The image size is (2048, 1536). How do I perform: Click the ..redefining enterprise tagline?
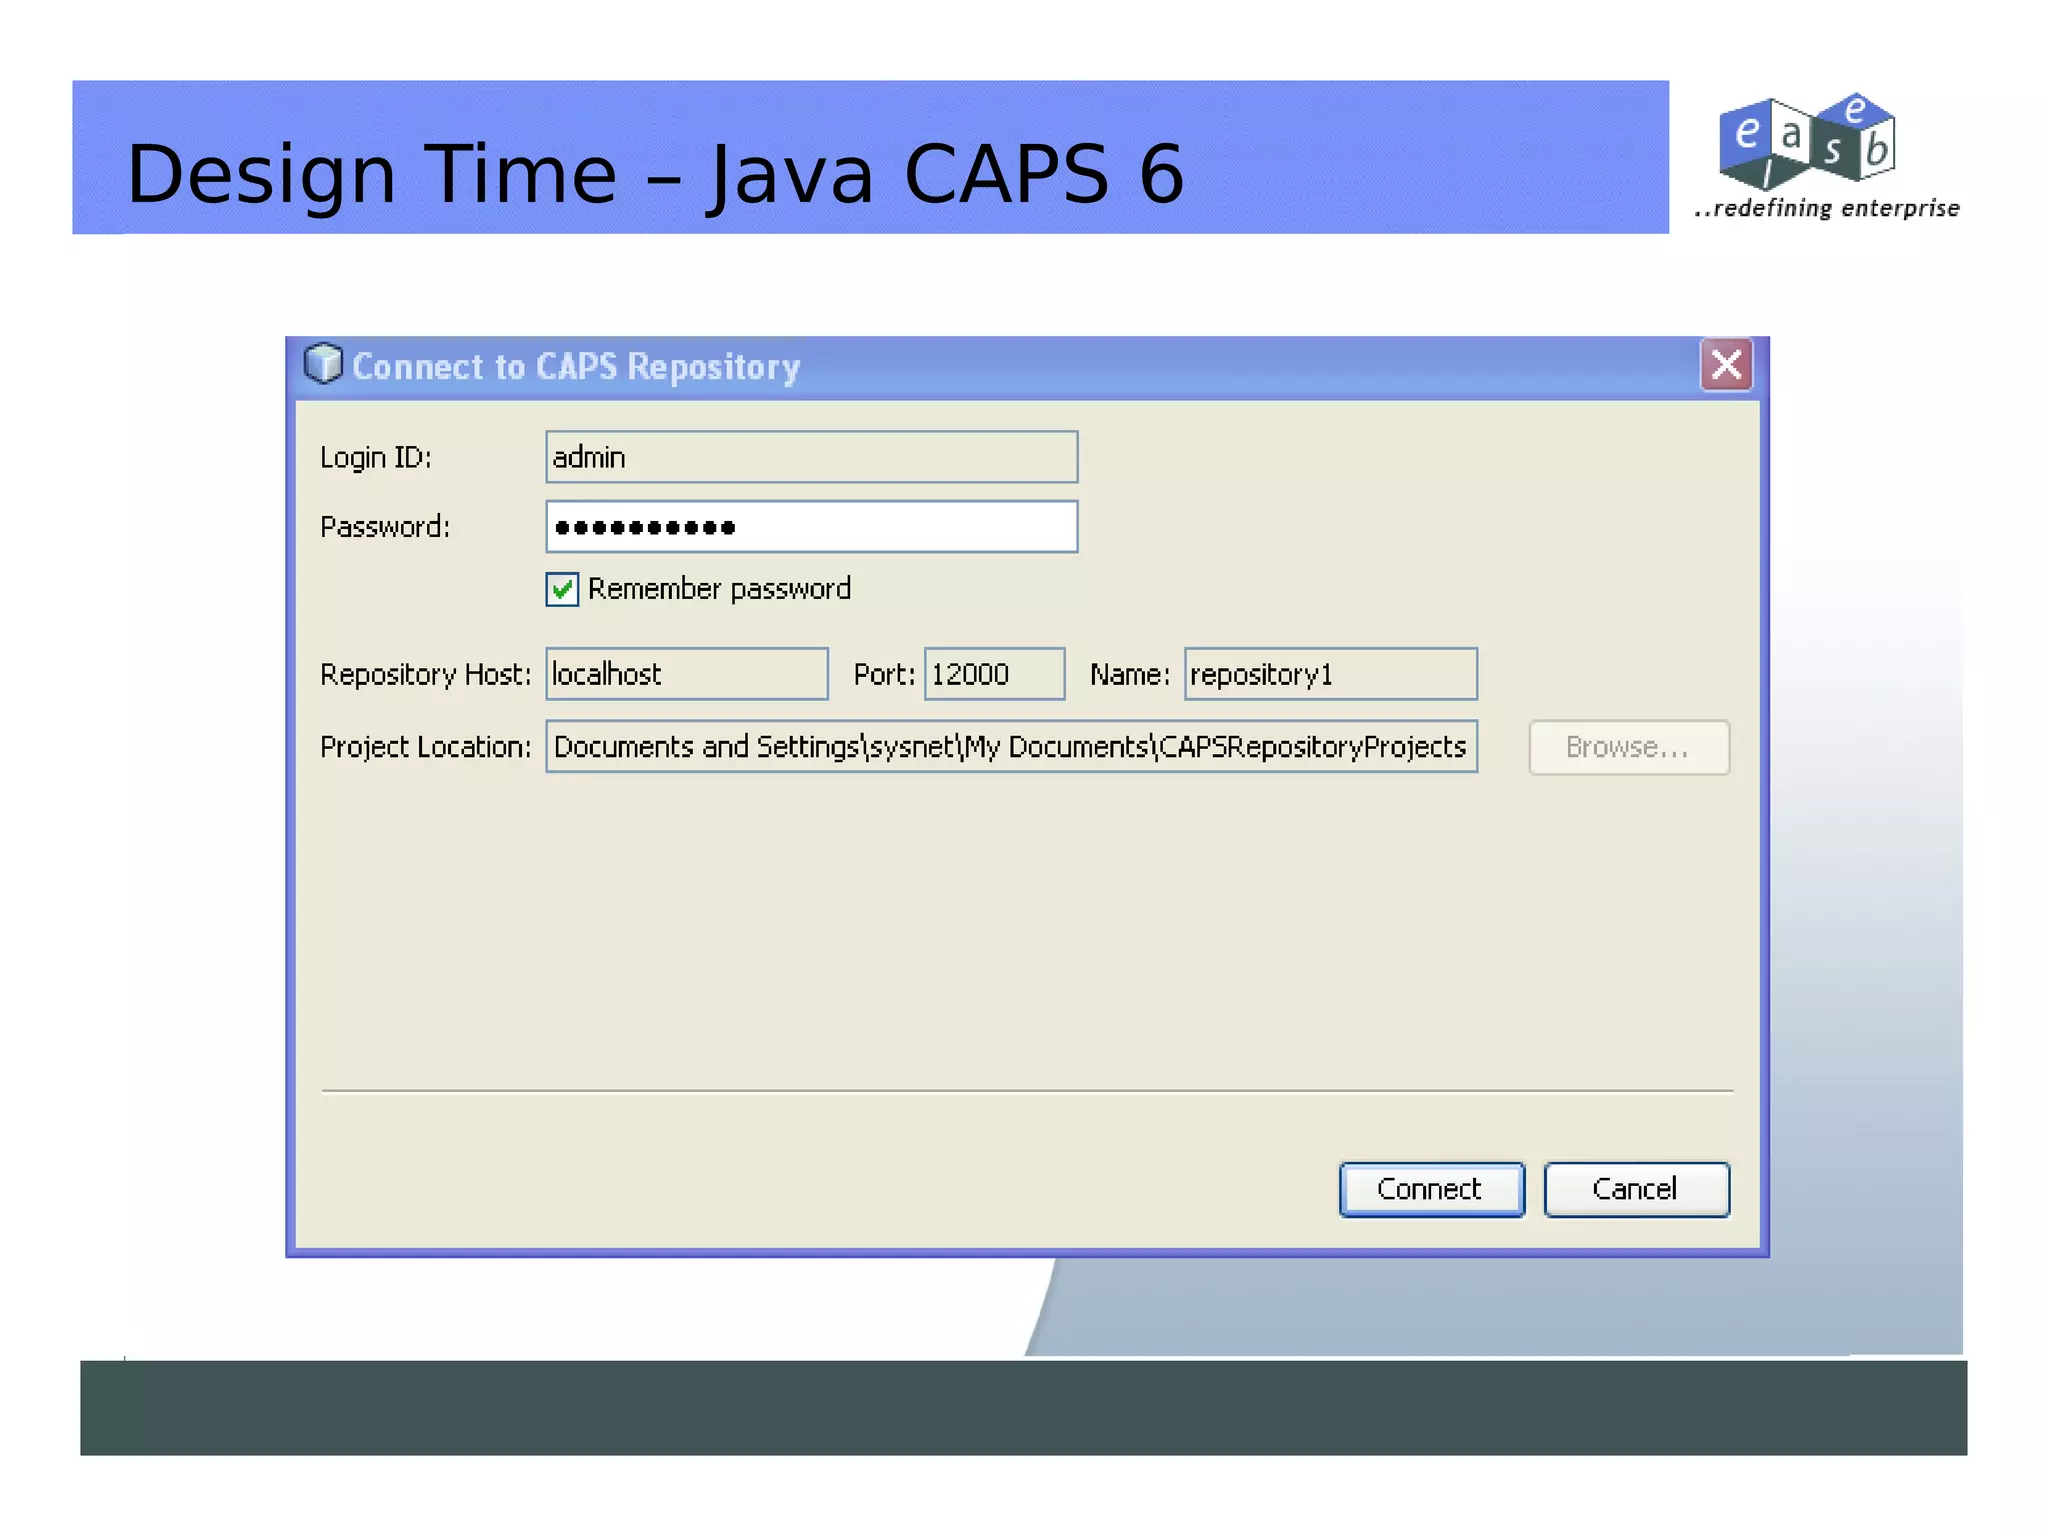pyautogui.click(x=1827, y=208)
